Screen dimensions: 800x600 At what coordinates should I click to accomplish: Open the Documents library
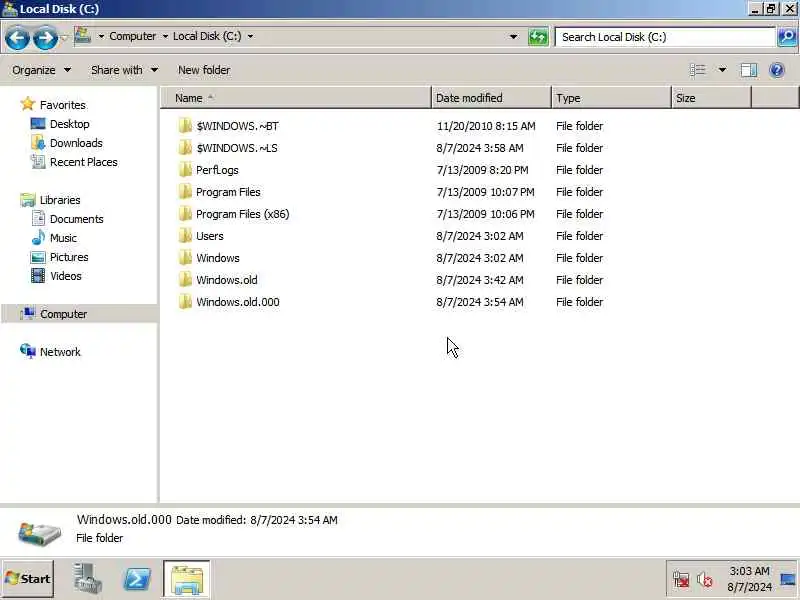pos(77,219)
